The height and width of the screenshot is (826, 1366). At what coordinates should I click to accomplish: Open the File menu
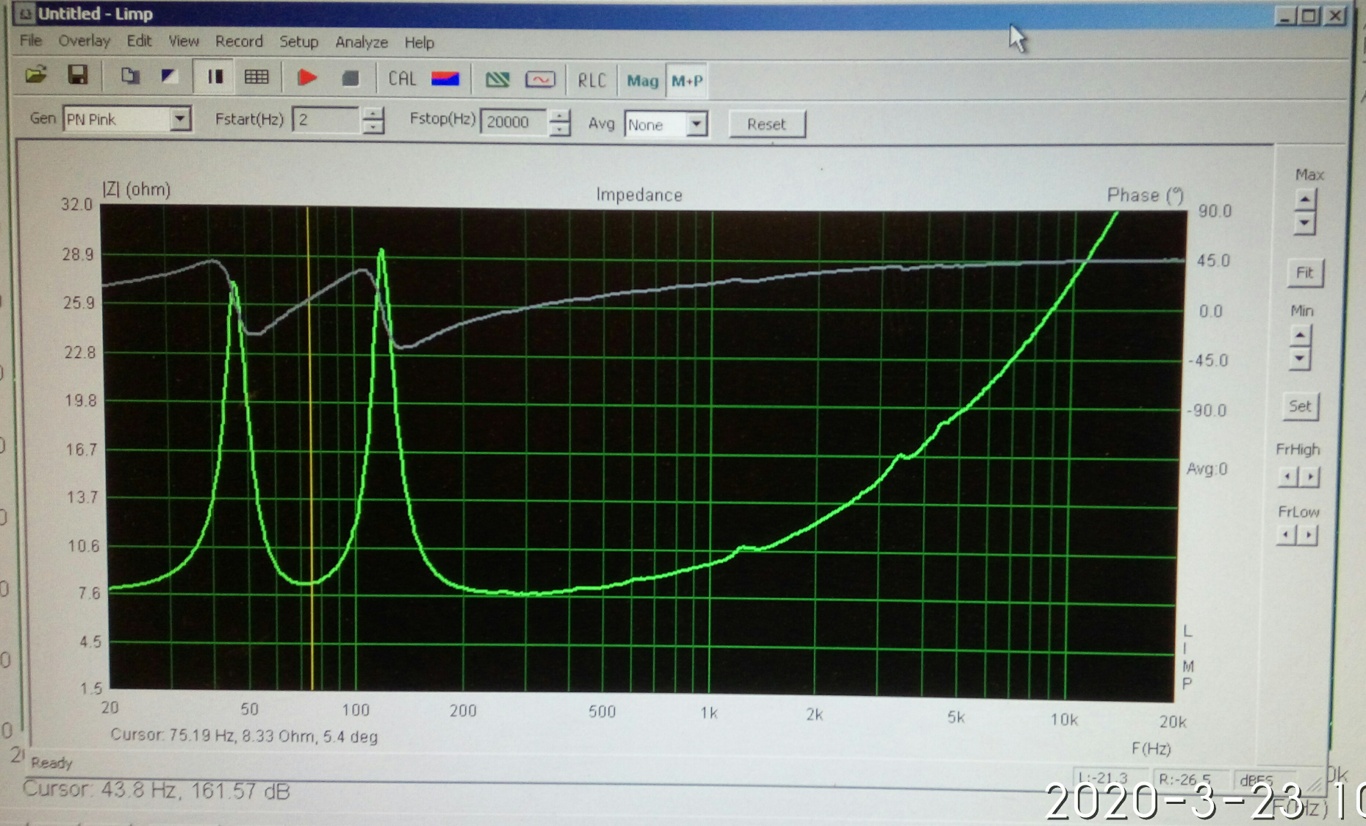click(31, 41)
